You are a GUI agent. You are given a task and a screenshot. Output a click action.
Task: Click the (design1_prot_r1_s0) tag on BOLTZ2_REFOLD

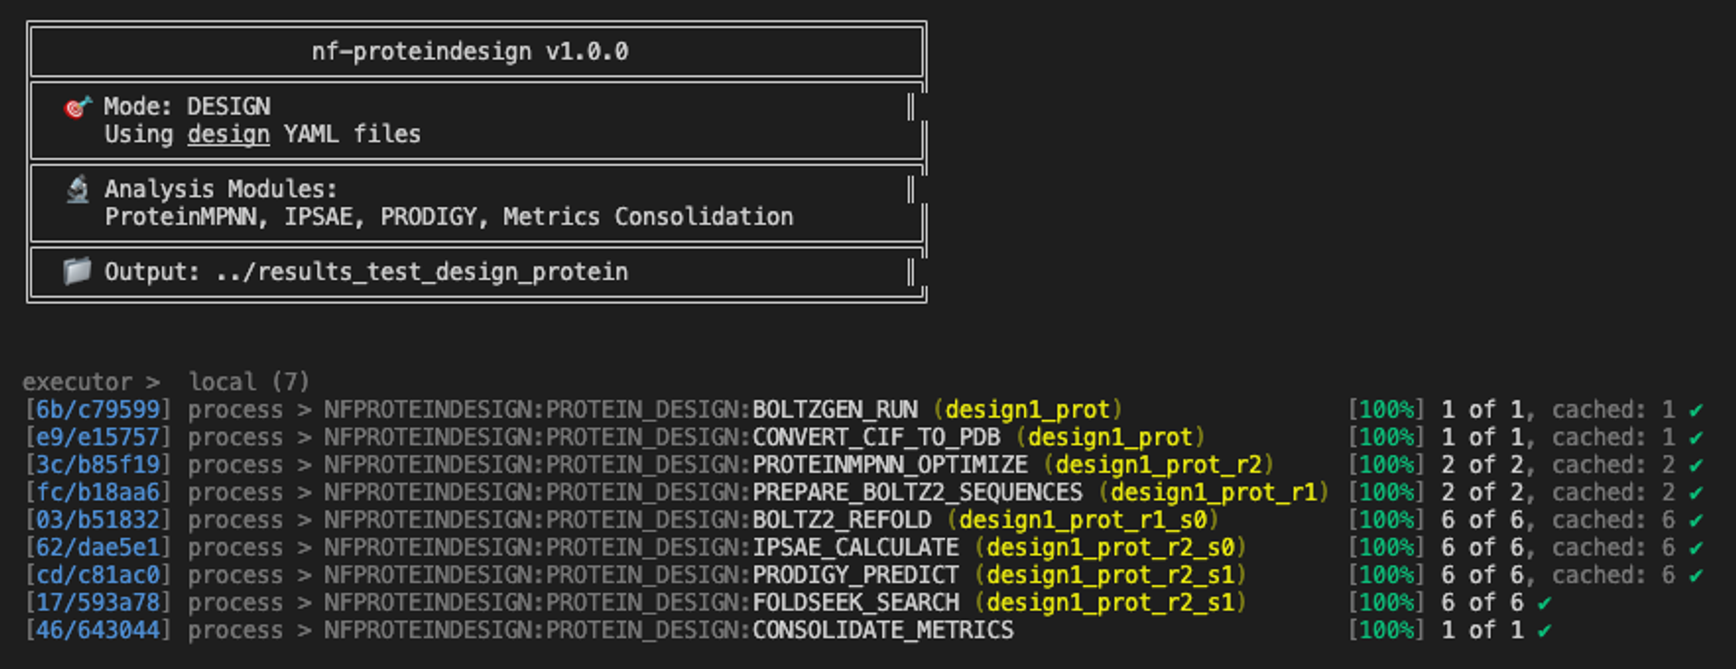[x=1083, y=520]
